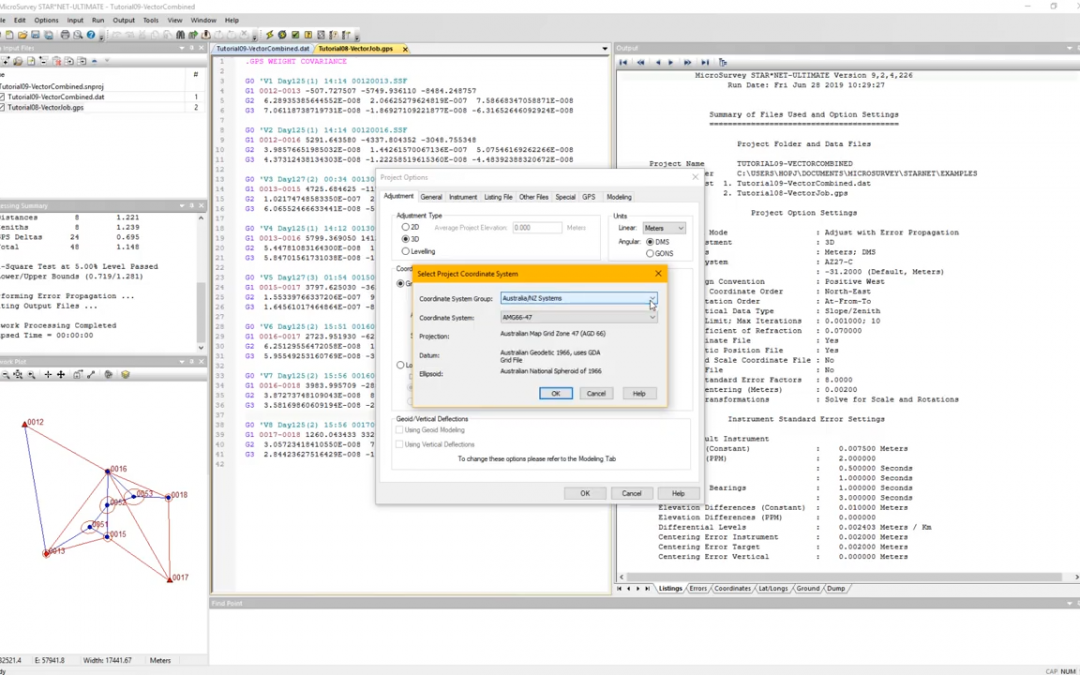
Task: Click the lightning bolt Run Adjustment icon
Action: tap(269, 35)
